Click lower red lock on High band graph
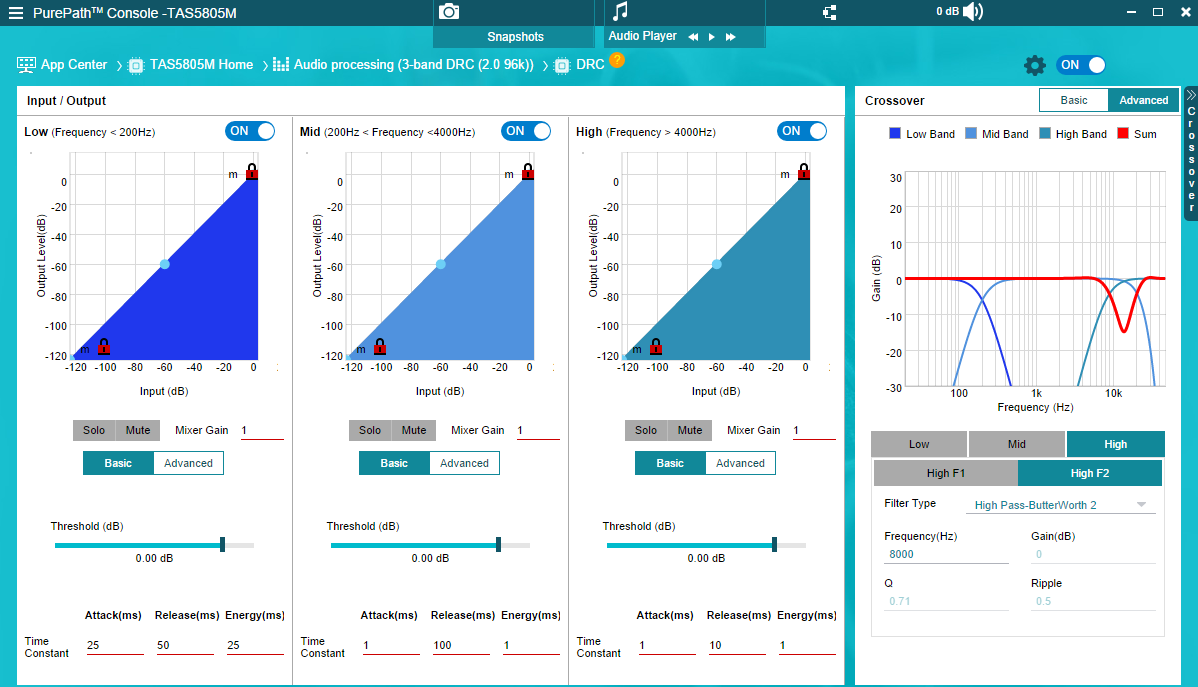The height and width of the screenshot is (687, 1198). click(656, 346)
